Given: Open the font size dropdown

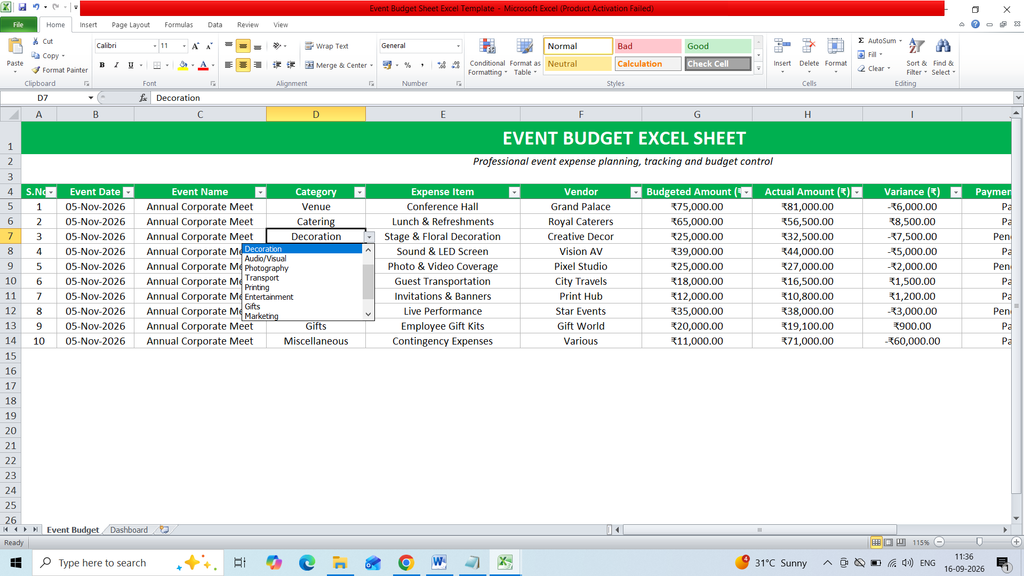Looking at the screenshot, I should 184,46.
